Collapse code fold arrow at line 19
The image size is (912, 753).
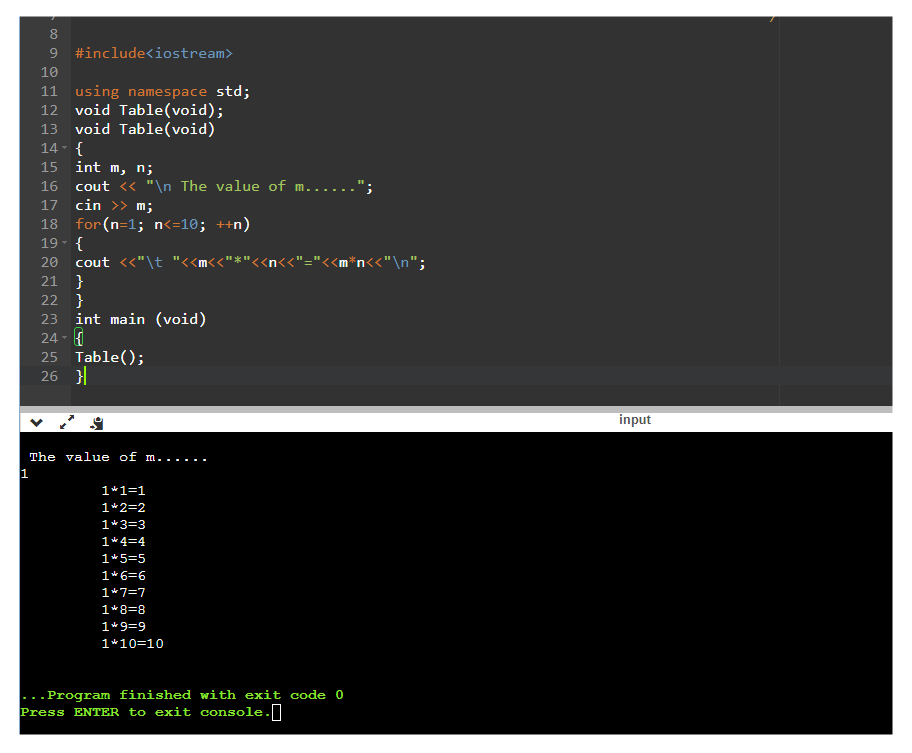tap(65, 242)
